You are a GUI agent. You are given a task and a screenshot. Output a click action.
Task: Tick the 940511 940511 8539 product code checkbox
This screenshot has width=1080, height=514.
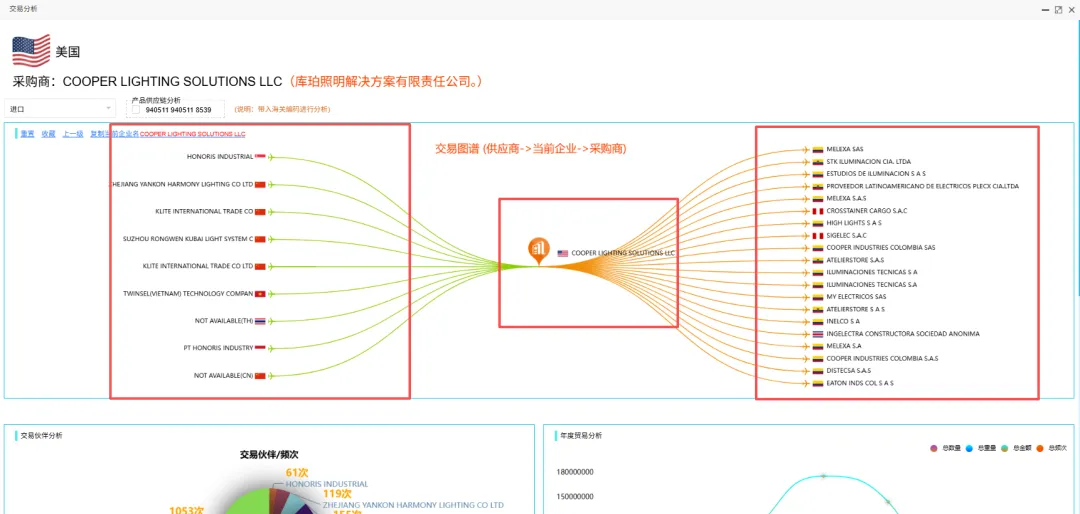pyautogui.click(x=136, y=110)
